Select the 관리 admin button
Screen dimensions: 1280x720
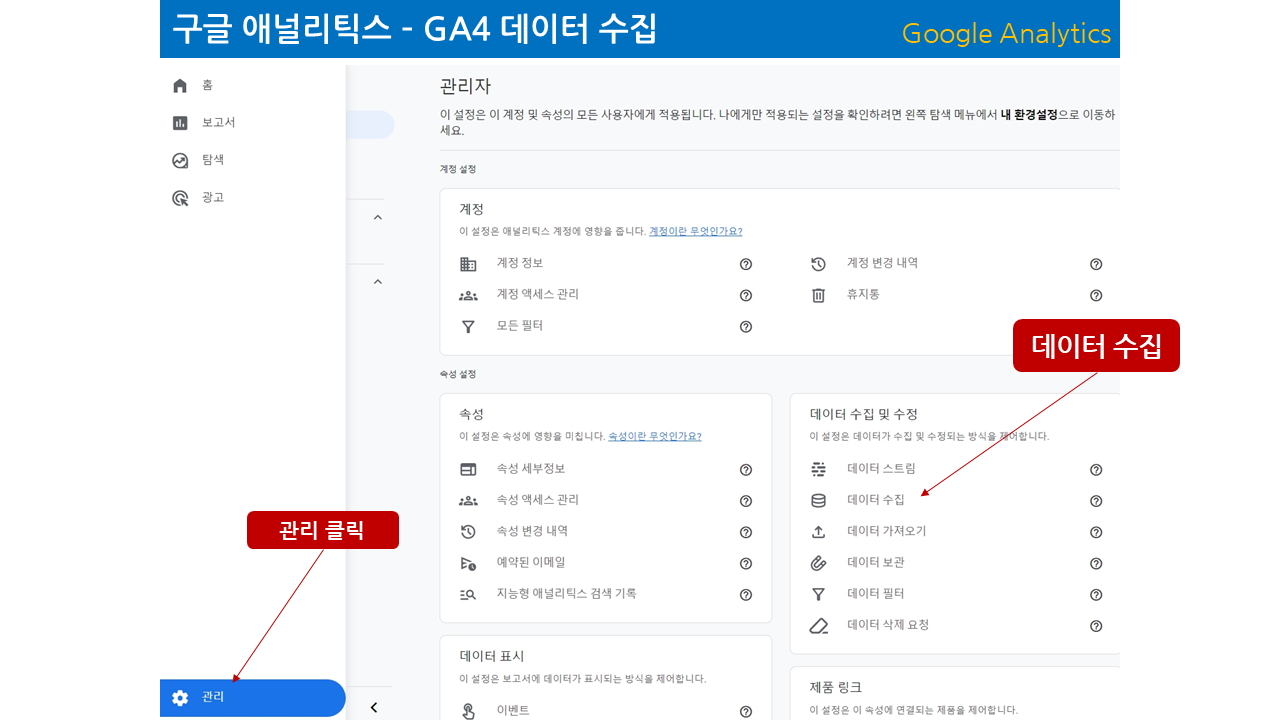[252, 698]
